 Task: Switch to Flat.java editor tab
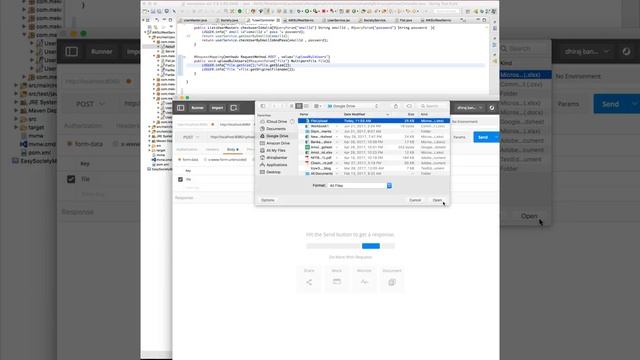coord(405,20)
